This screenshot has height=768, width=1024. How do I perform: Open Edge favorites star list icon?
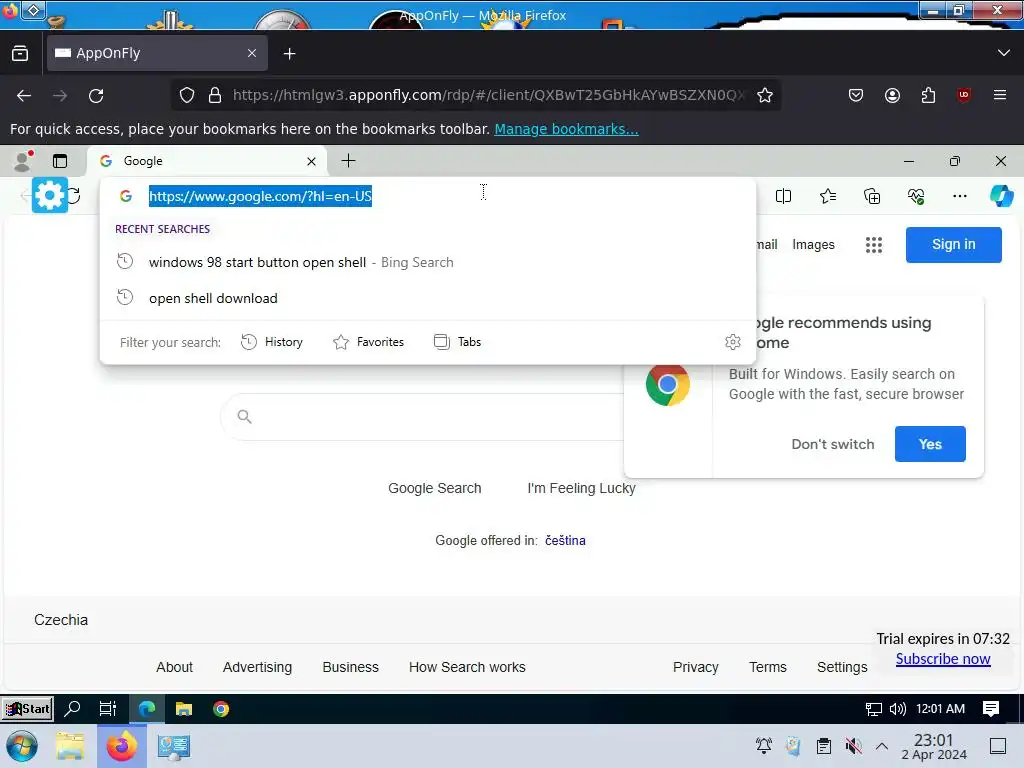(827, 196)
